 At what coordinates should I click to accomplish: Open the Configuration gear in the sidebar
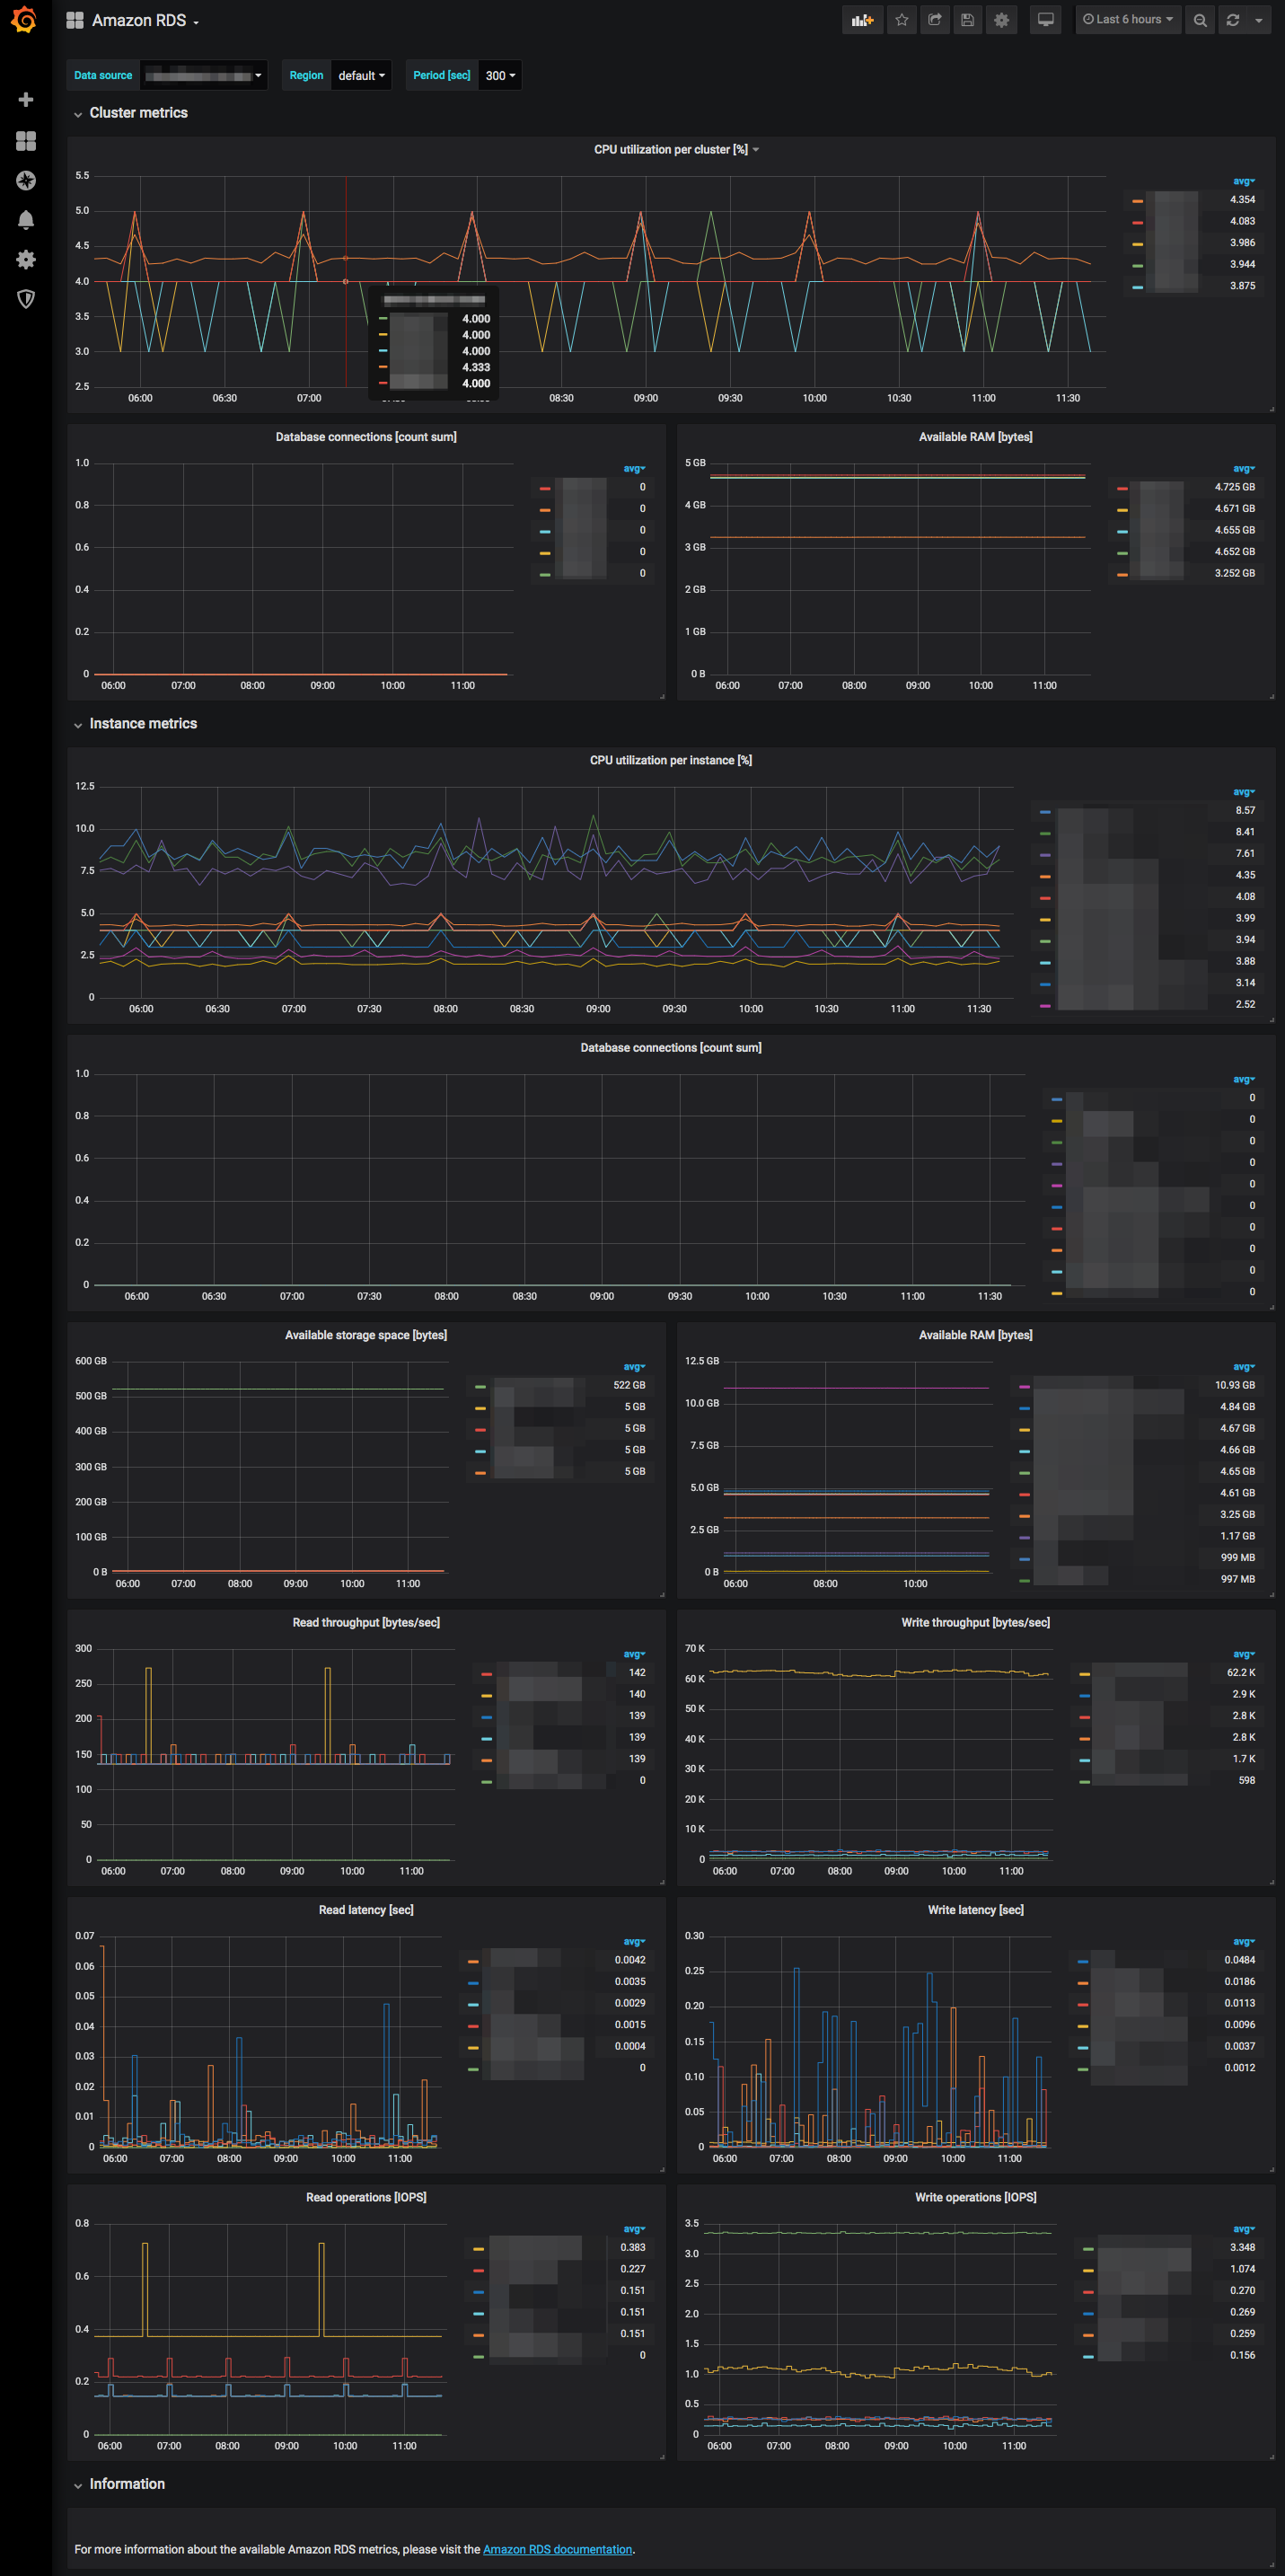[26, 259]
